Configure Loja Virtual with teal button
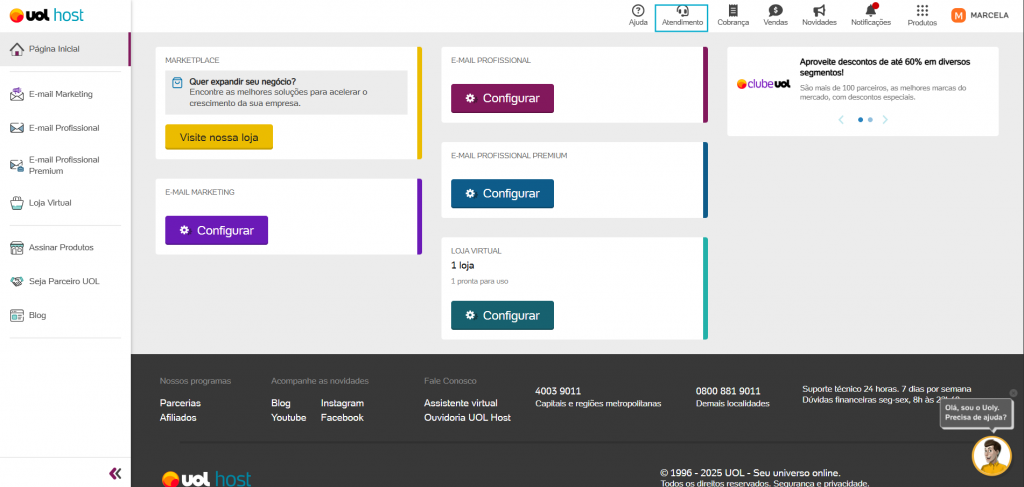1024x487 pixels. pos(502,315)
